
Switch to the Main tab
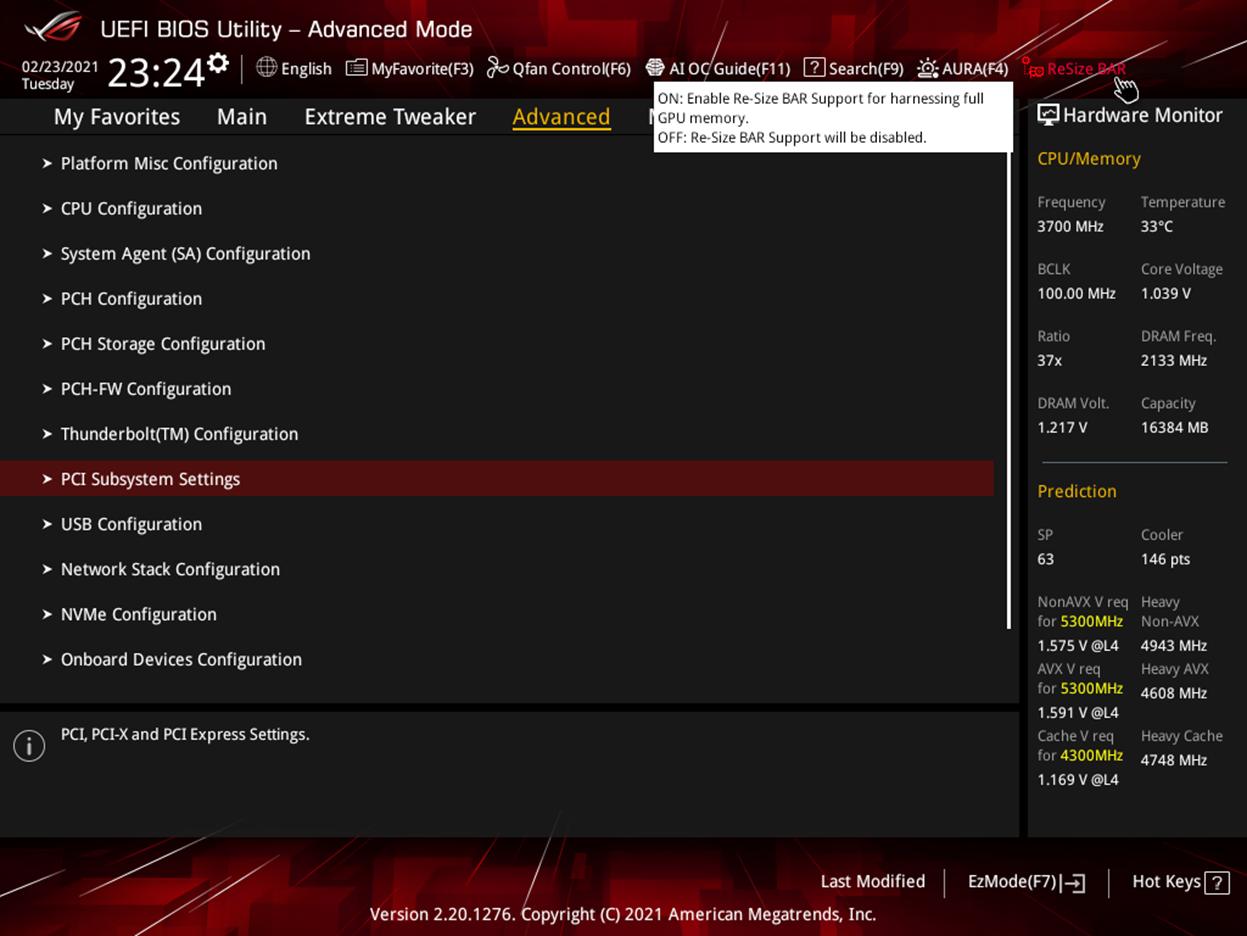(241, 116)
